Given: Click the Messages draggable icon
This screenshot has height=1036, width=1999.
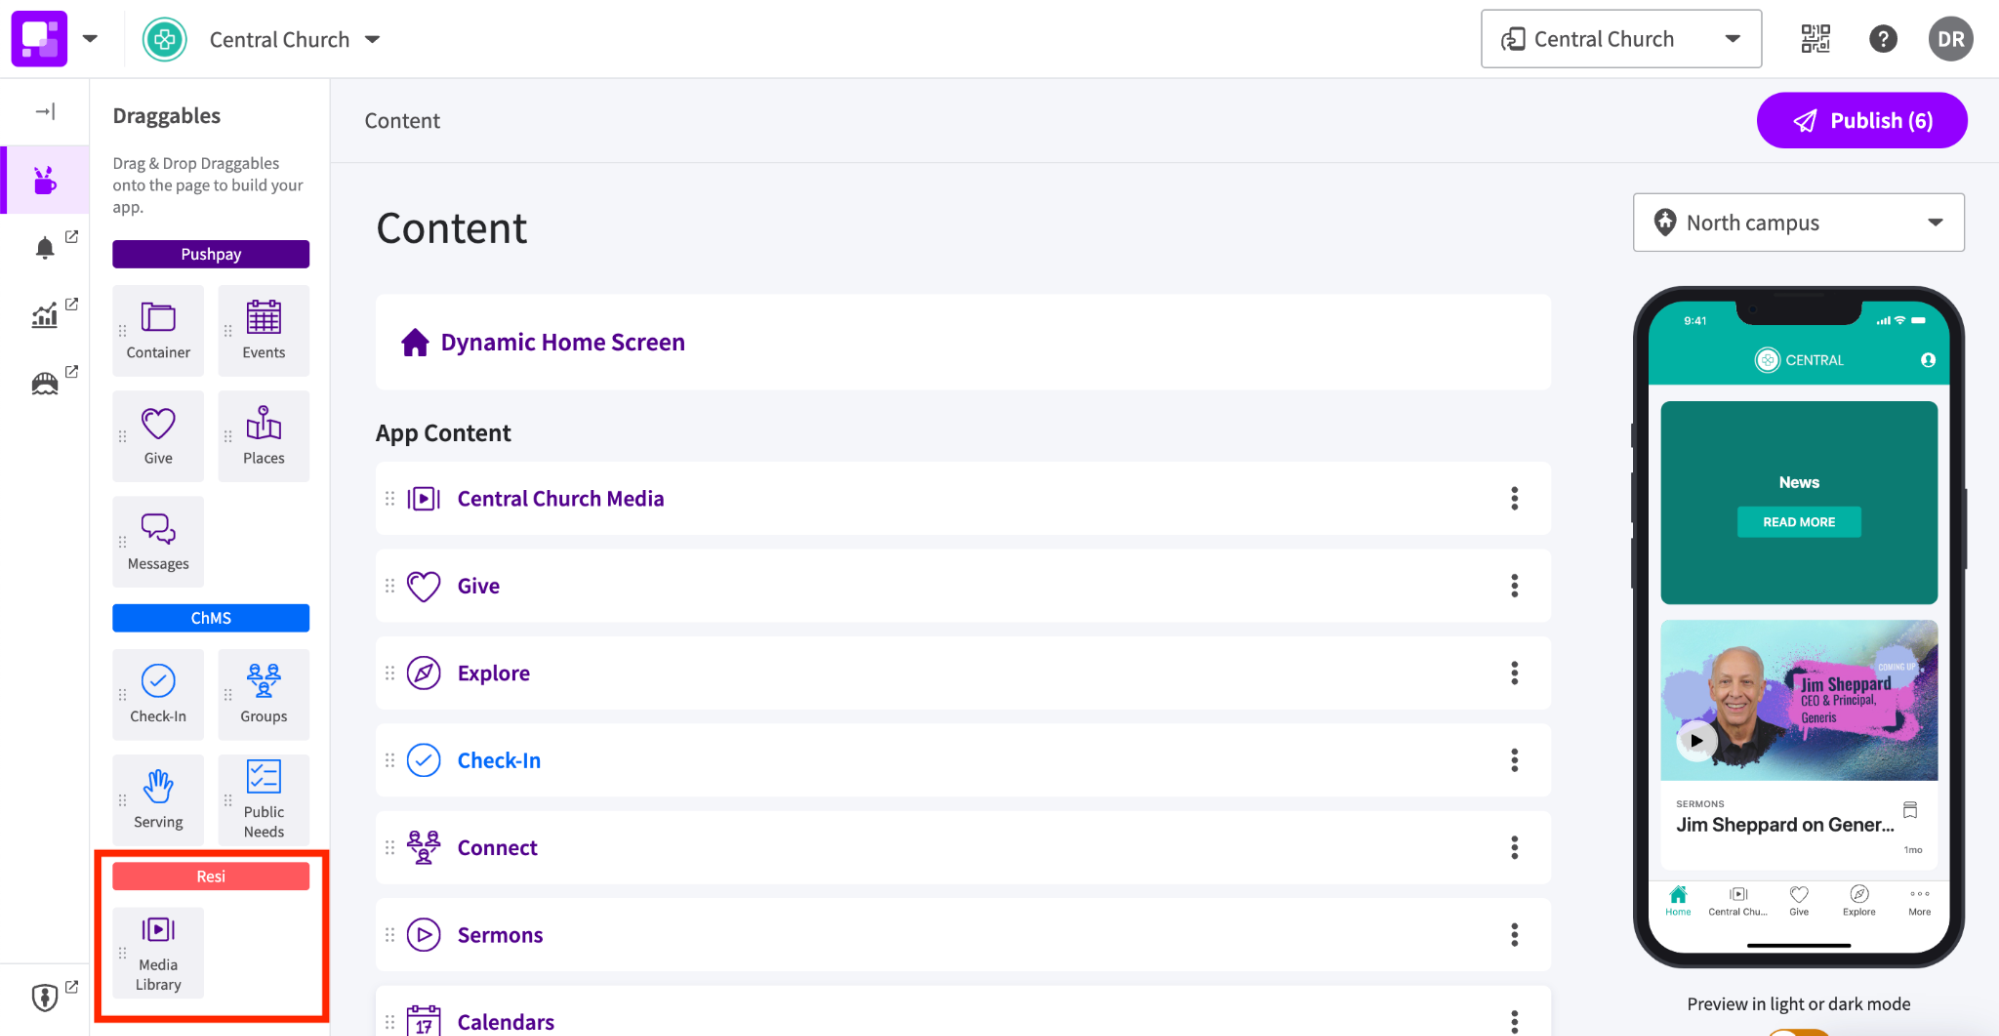Looking at the screenshot, I should (157, 540).
